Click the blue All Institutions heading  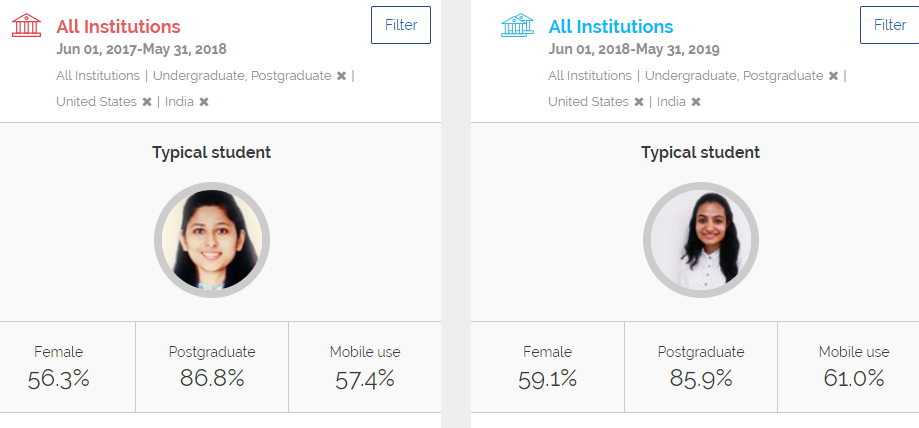click(611, 27)
